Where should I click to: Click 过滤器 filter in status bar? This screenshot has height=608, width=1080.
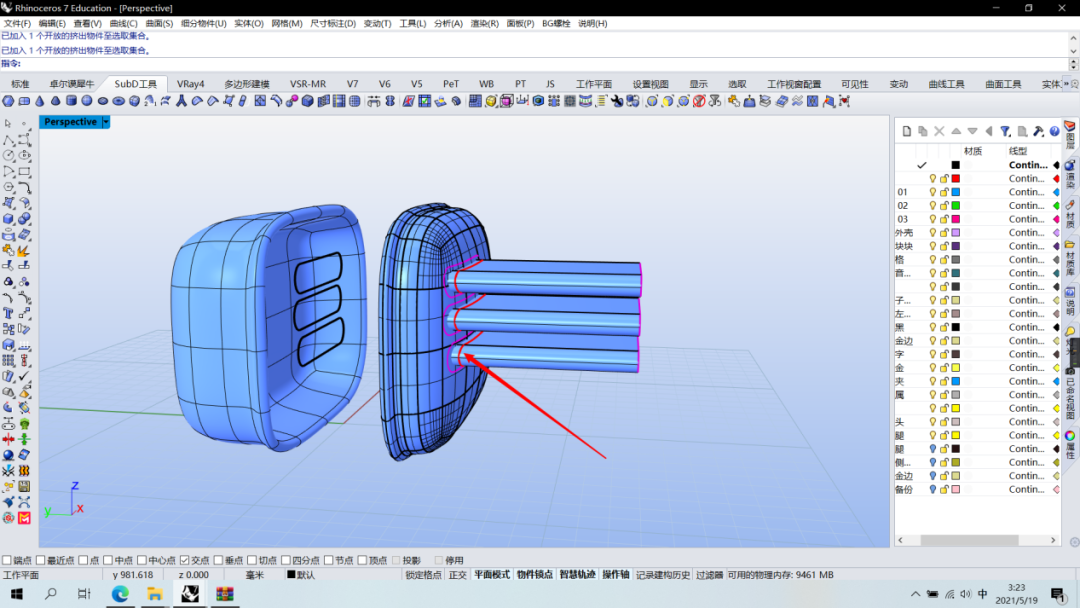pyautogui.click(x=709, y=575)
